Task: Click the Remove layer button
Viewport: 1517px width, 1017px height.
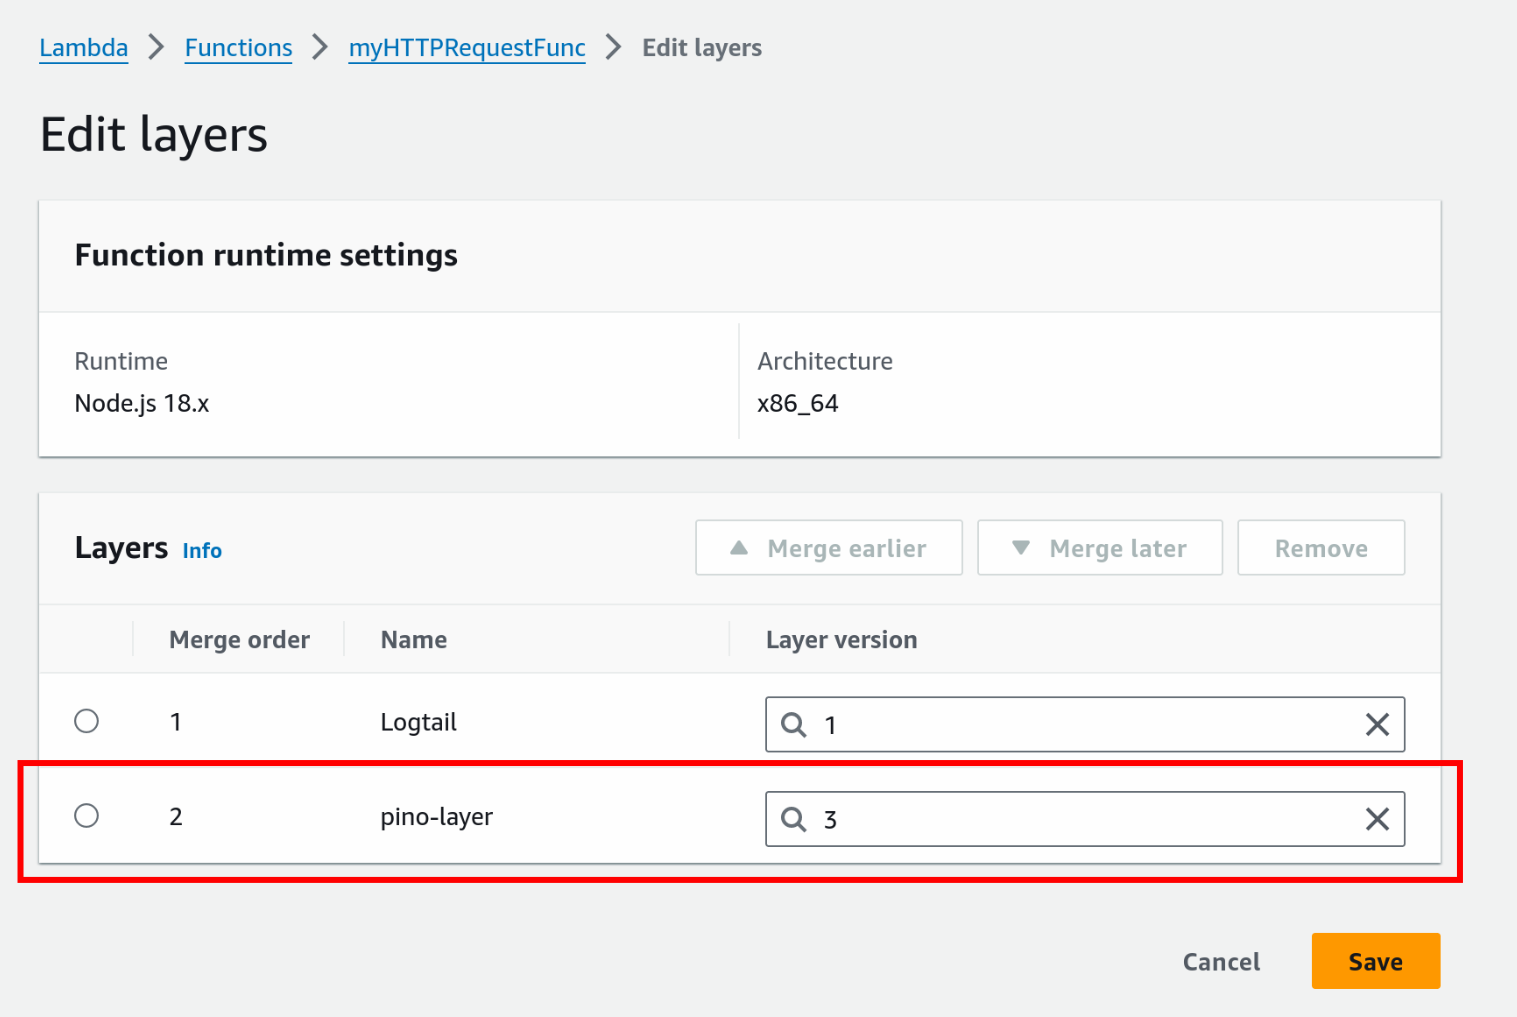Action: click(x=1320, y=548)
